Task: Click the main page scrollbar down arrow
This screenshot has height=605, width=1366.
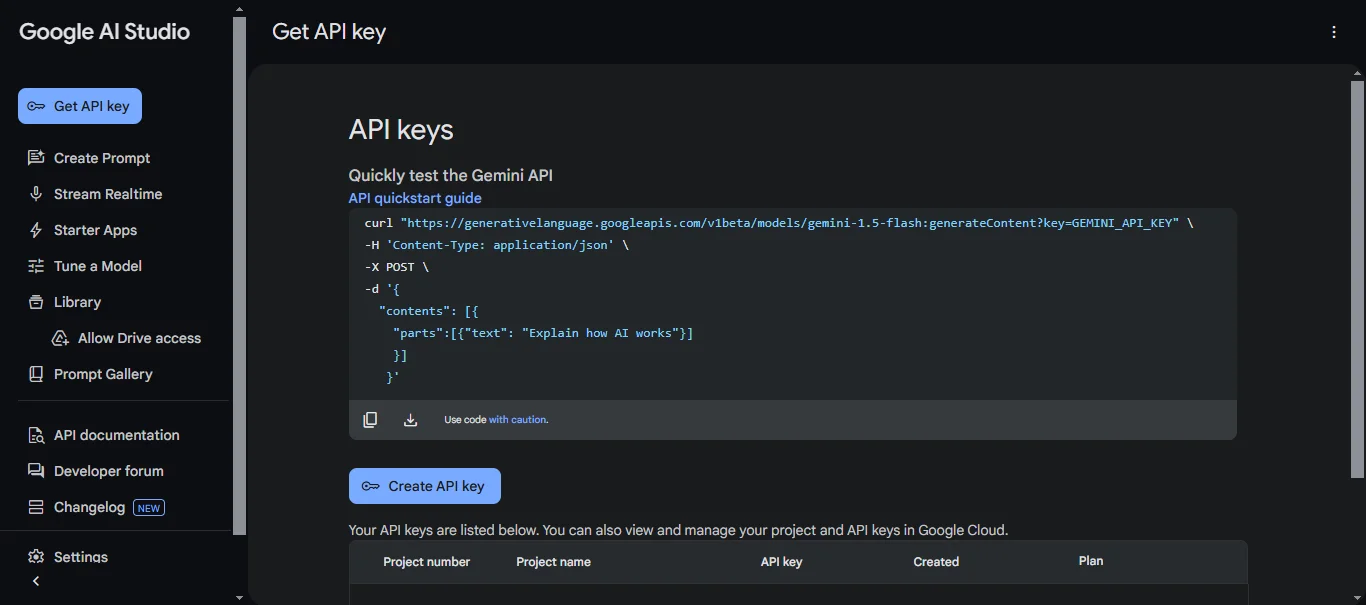Action: click(x=1357, y=597)
